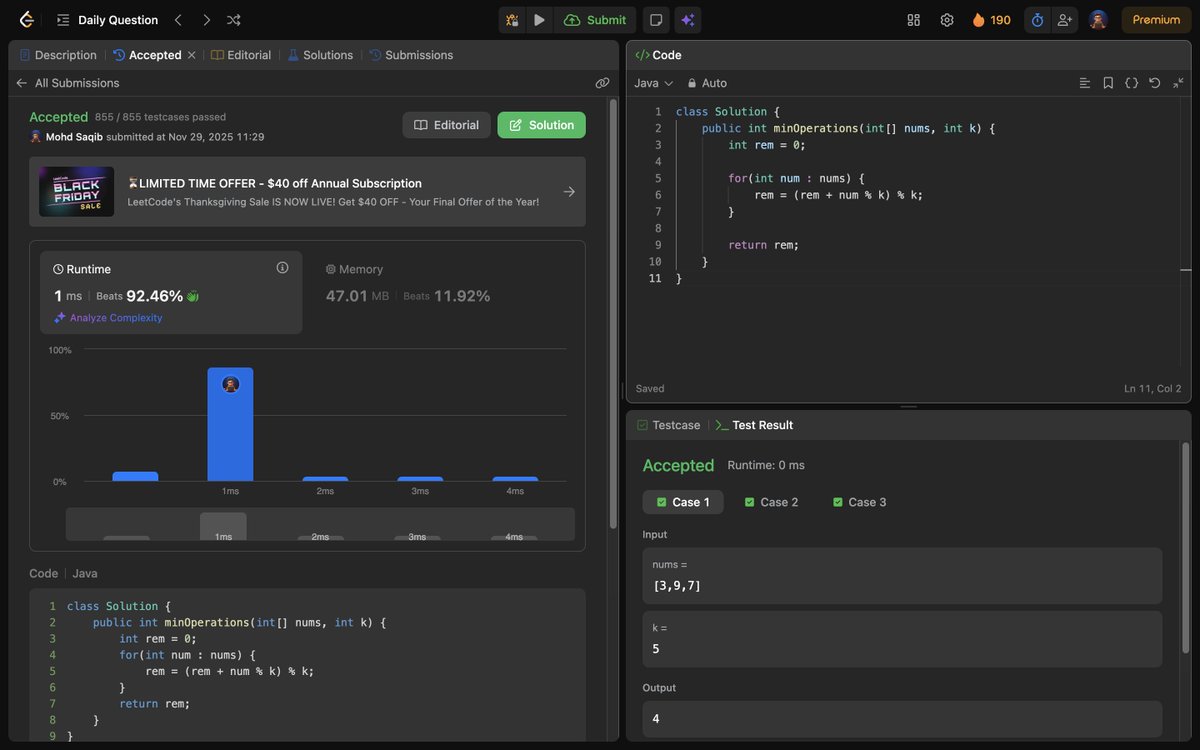Click Analyze Complexity

click(108, 318)
